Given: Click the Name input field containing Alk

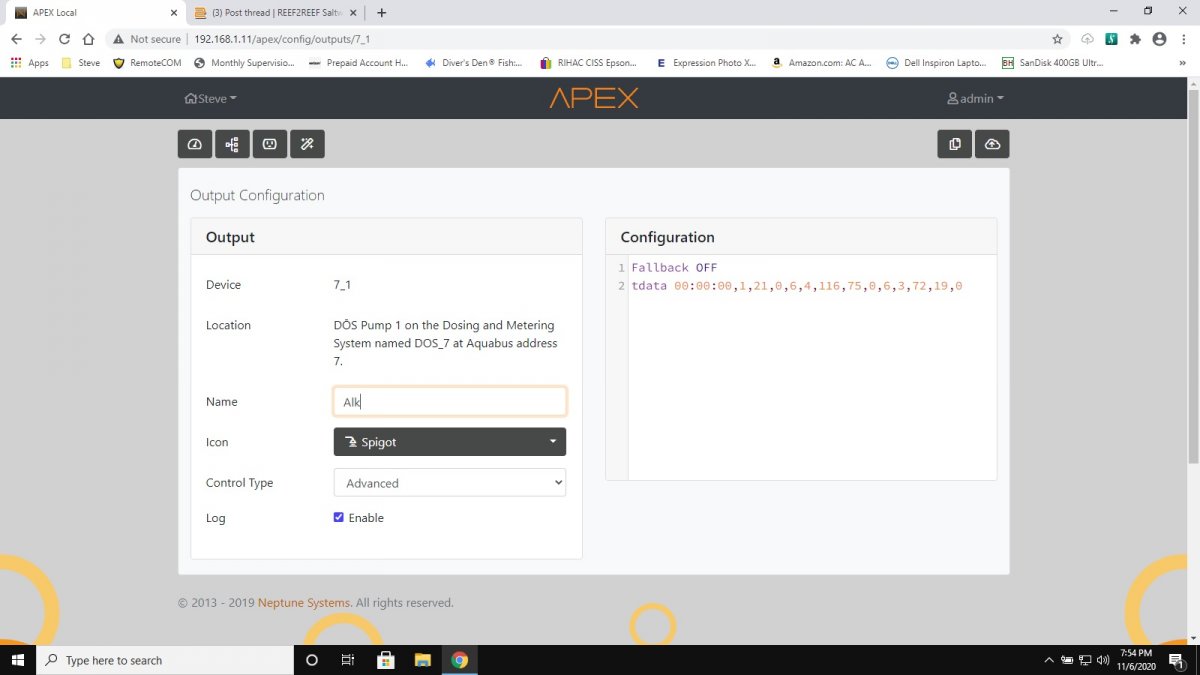Looking at the screenshot, I should tap(449, 402).
